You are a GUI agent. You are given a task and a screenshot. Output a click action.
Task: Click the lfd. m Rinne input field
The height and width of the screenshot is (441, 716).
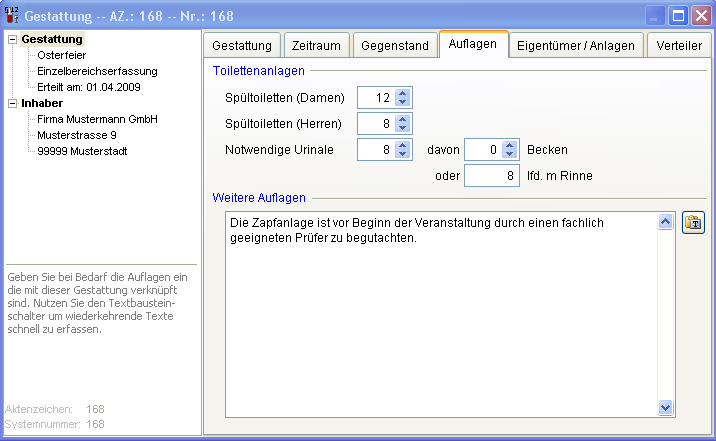pos(490,176)
